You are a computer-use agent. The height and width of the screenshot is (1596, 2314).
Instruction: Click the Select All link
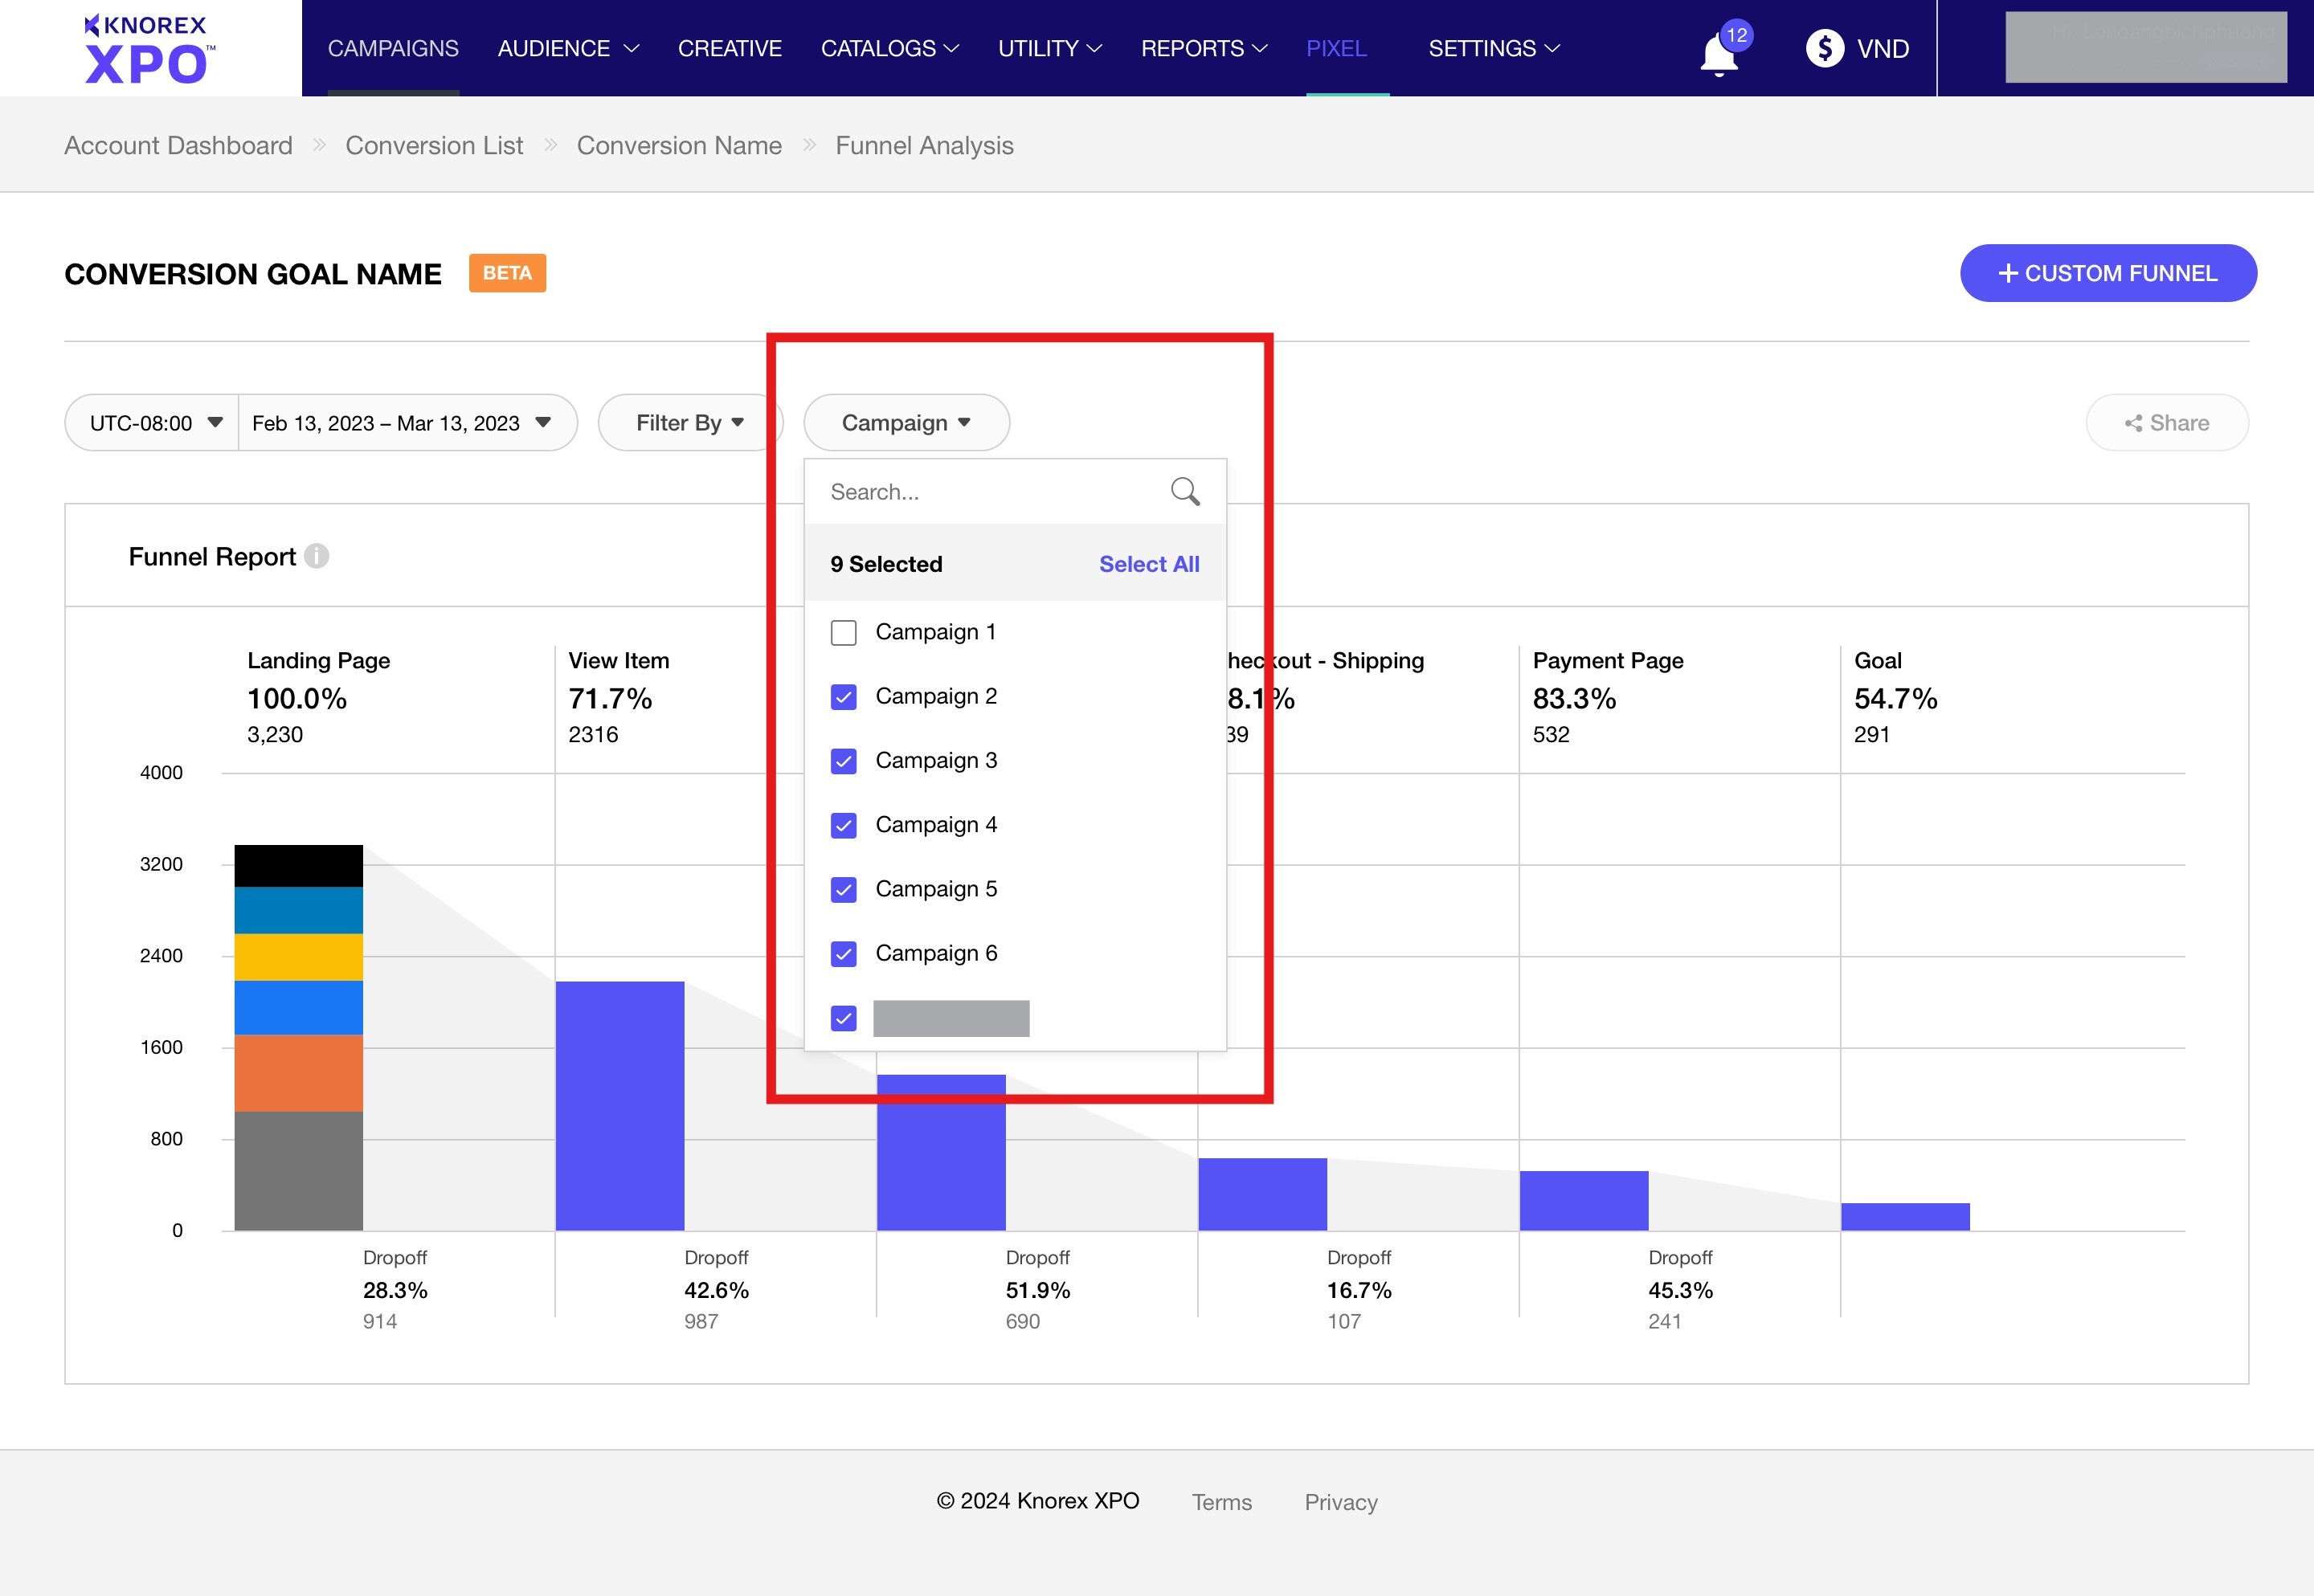pos(1148,564)
